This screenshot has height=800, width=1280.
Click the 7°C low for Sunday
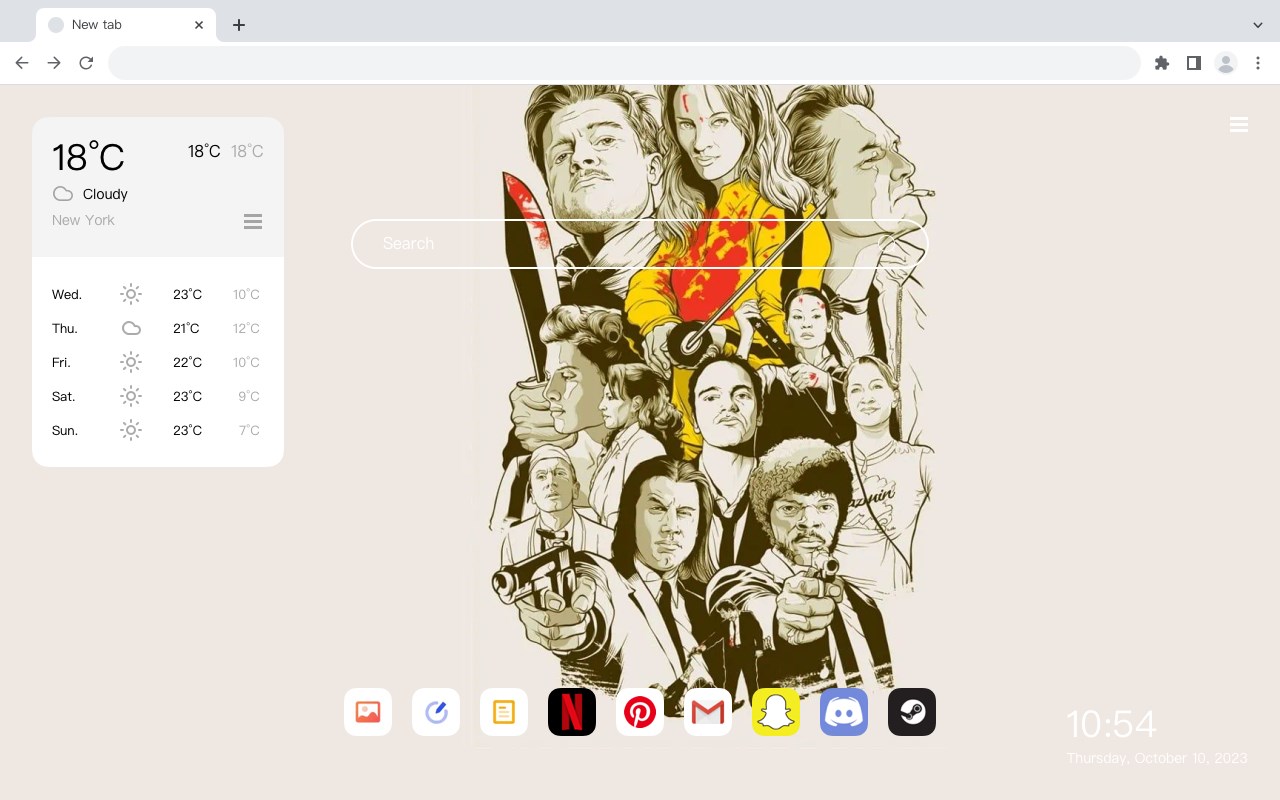[249, 430]
